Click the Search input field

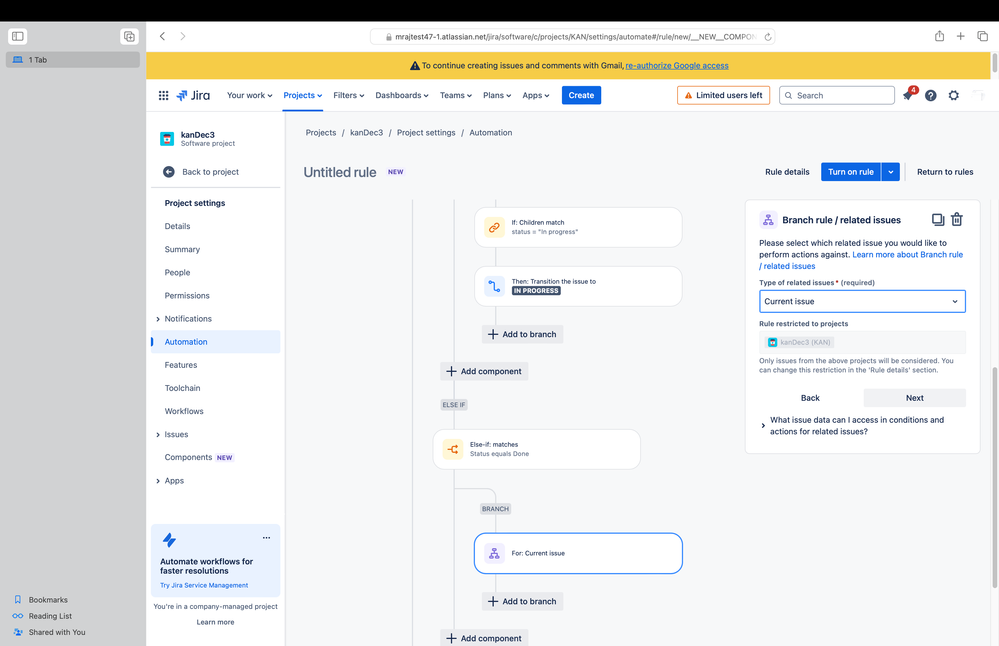tap(837, 96)
